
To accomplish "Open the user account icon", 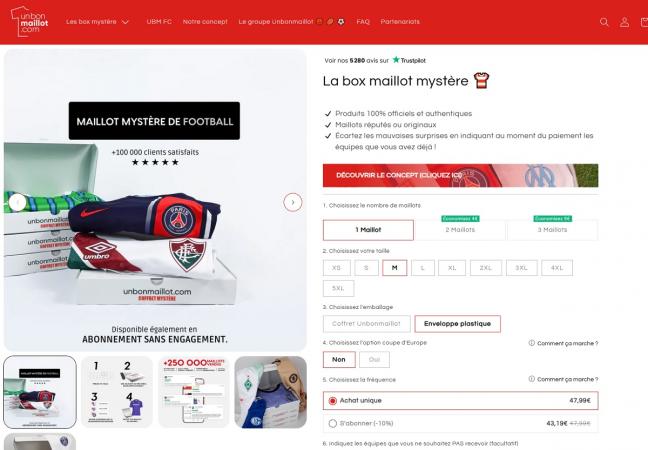I will tap(624, 22).
